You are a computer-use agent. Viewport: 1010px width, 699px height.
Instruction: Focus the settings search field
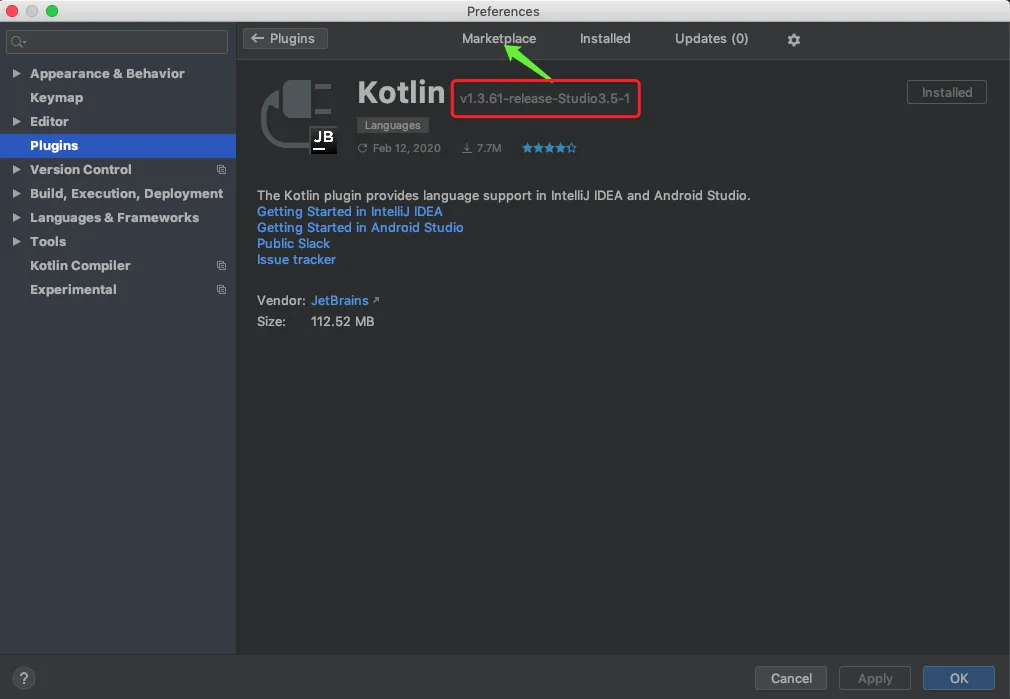coord(117,42)
